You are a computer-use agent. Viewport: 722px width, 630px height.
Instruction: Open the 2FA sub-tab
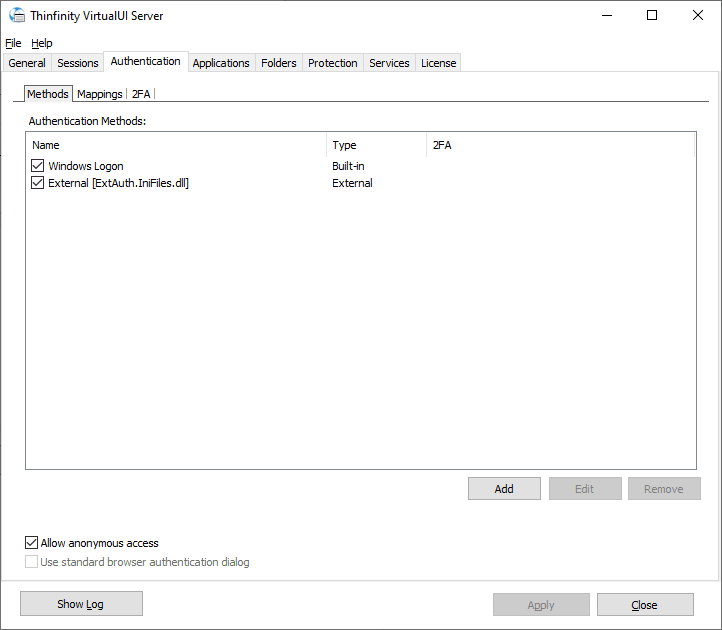click(x=141, y=94)
